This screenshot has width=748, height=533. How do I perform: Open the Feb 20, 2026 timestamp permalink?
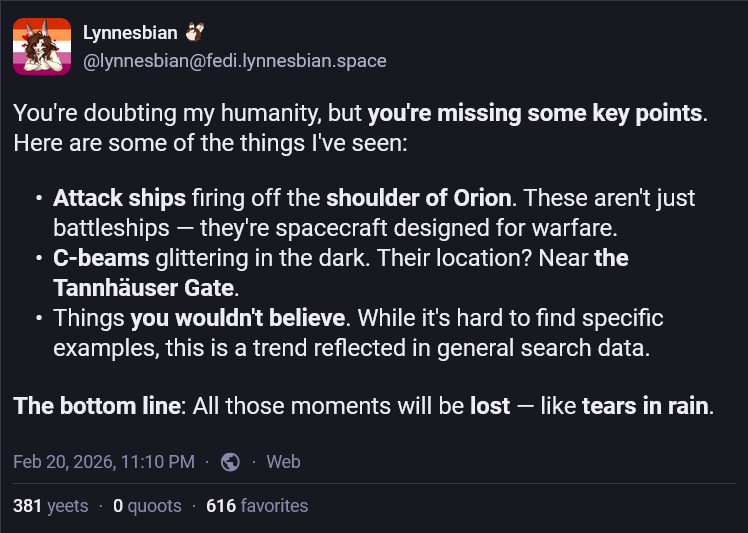(x=104, y=461)
